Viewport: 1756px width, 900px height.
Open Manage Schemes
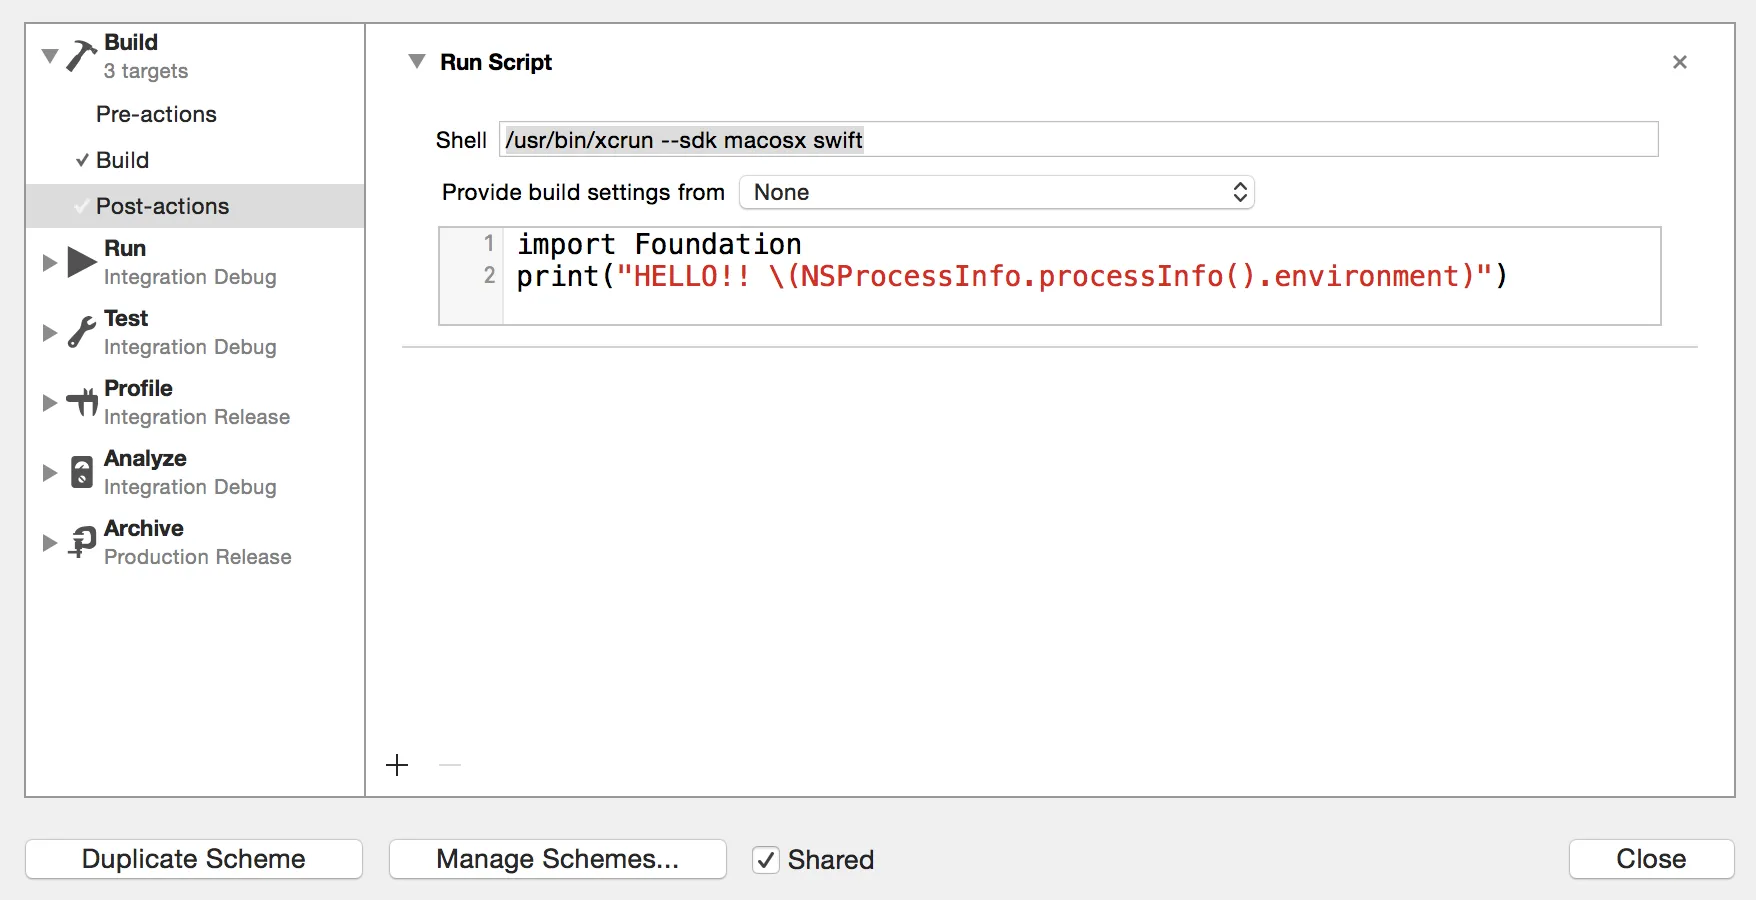(557, 859)
